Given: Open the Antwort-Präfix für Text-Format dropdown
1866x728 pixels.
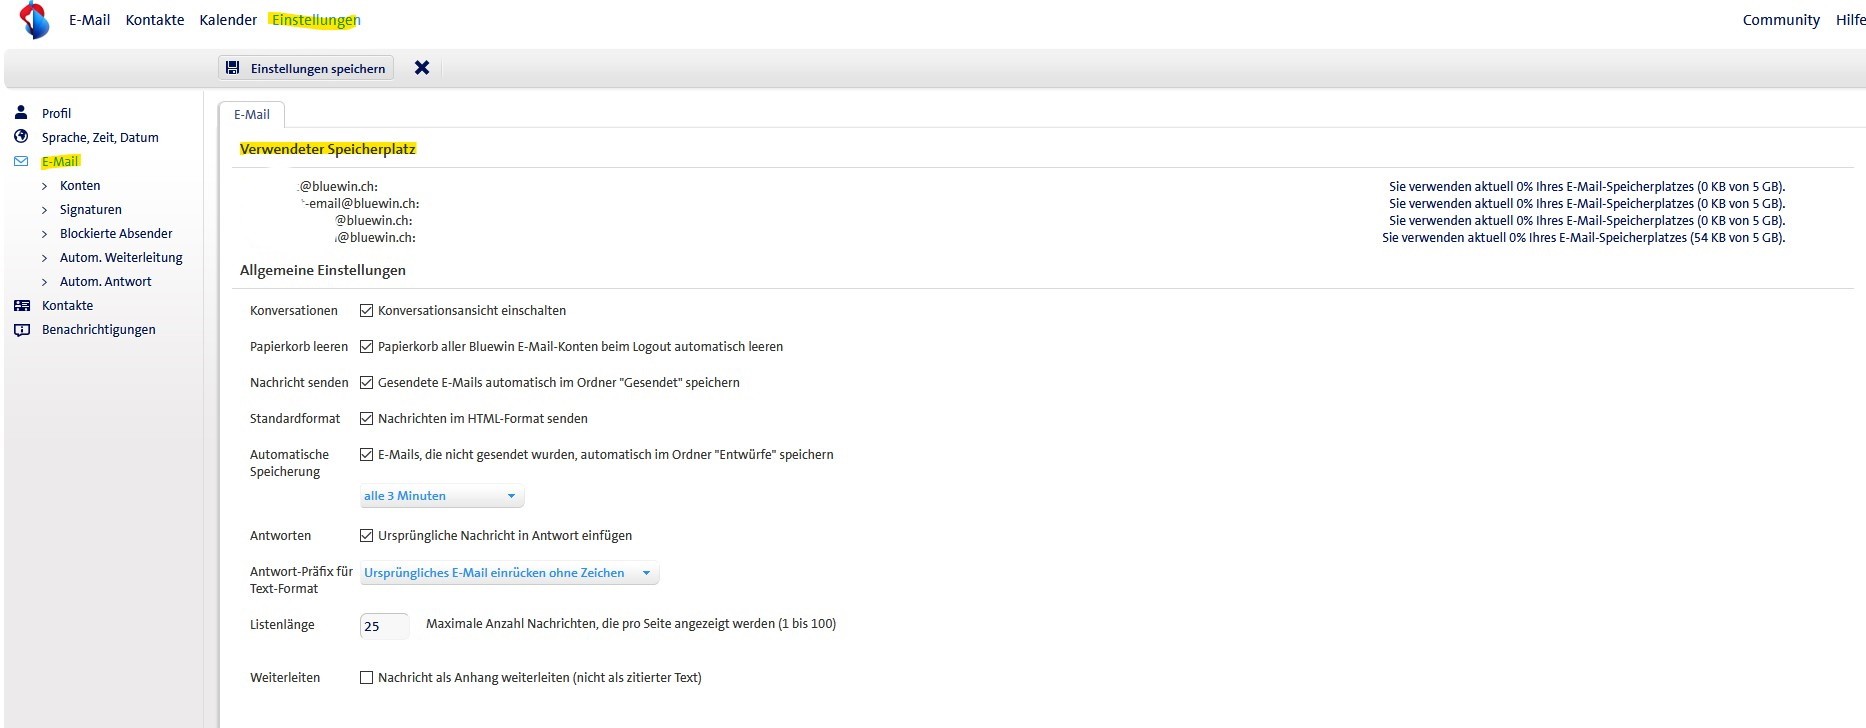Looking at the screenshot, I should (508, 573).
